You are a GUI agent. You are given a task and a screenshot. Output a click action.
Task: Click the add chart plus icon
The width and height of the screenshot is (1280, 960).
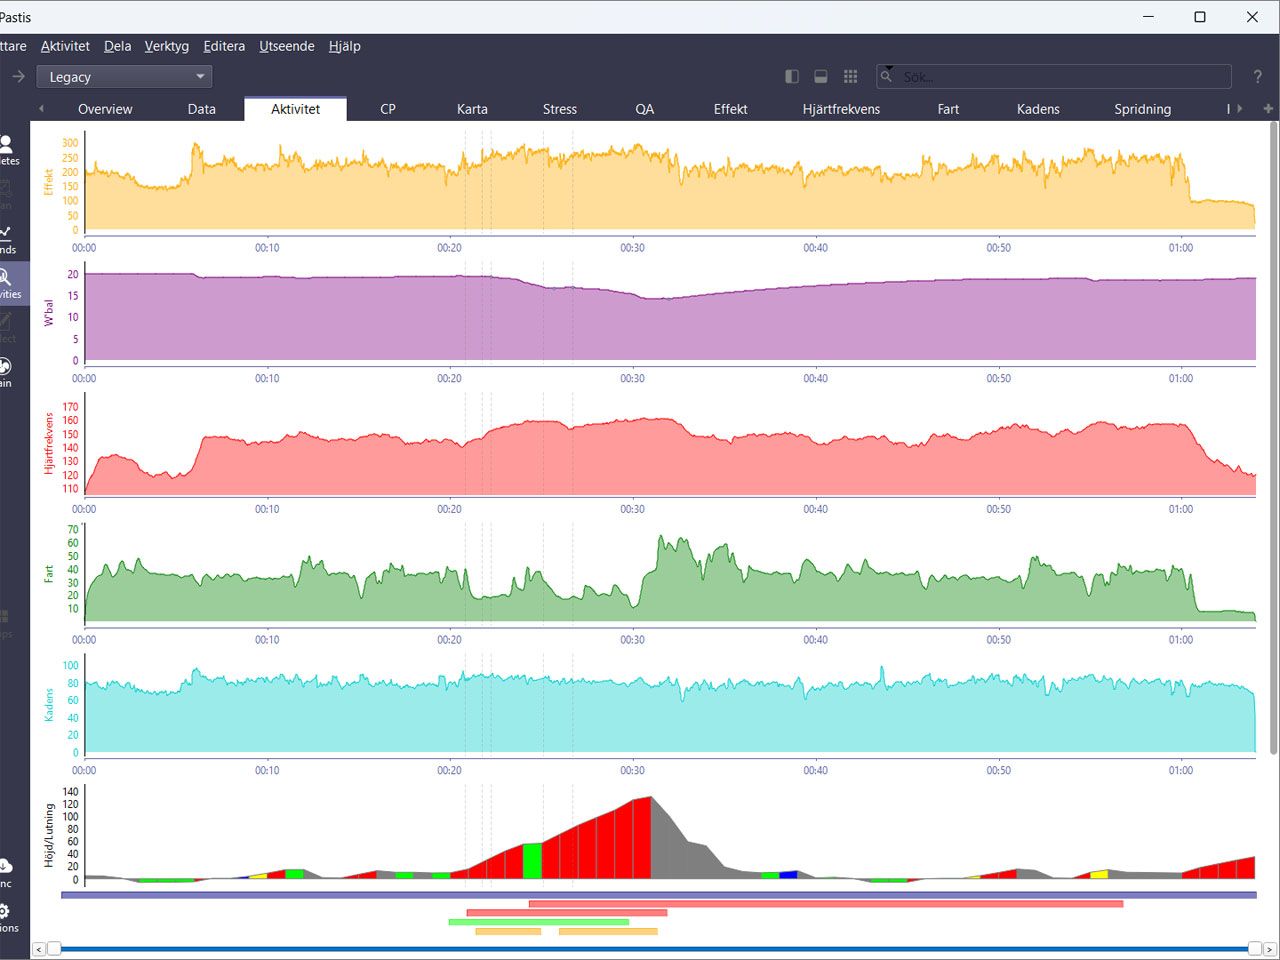pyautogui.click(x=1268, y=109)
